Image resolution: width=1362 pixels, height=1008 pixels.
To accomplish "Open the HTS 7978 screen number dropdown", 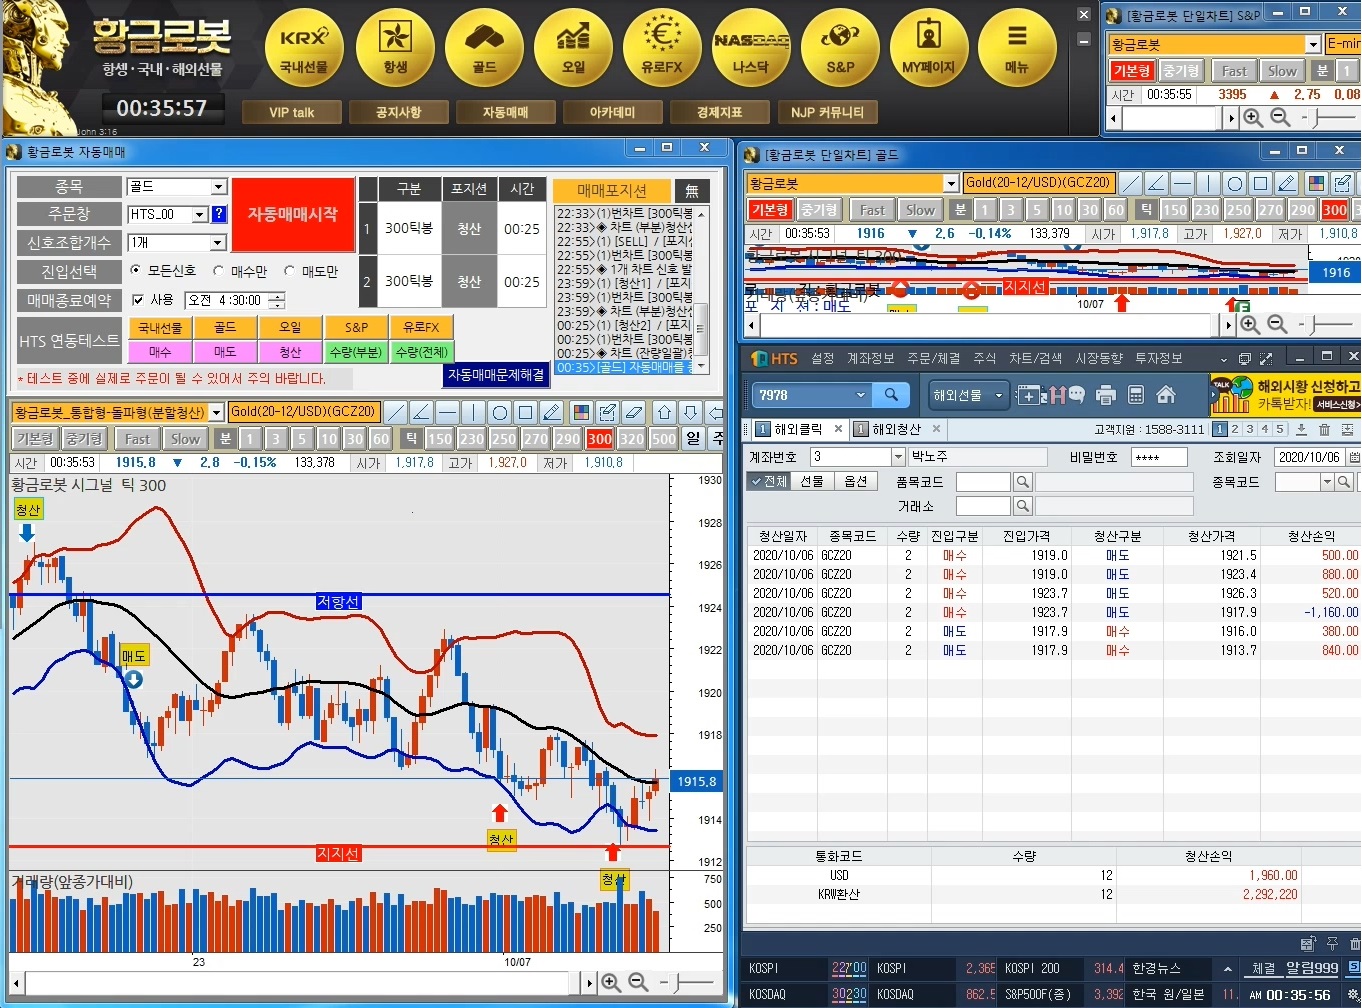I will (861, 395).
